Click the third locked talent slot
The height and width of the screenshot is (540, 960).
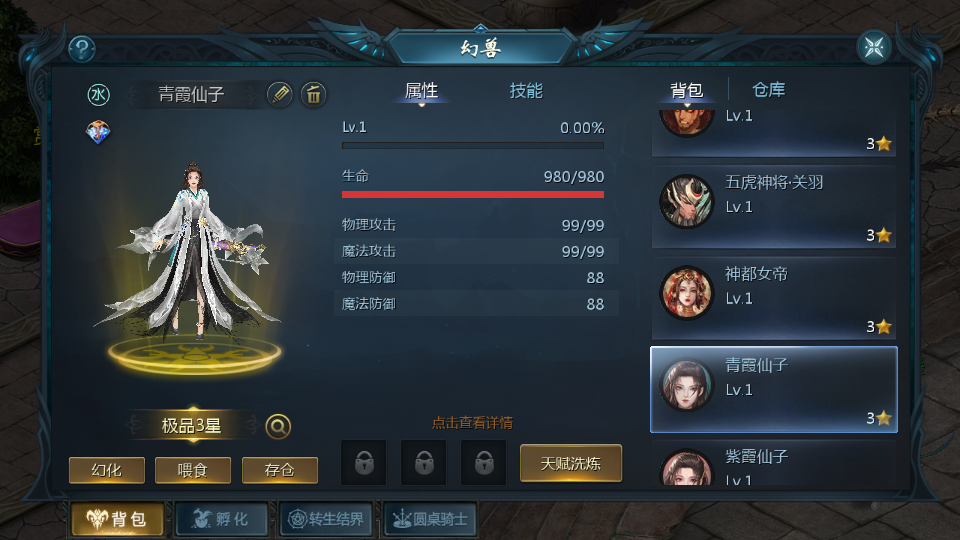click(484, 463)
